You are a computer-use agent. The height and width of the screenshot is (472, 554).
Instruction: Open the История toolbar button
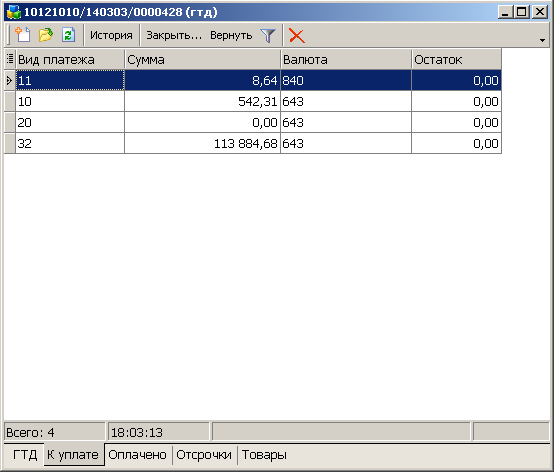pyautogui.click(x=111, y=35)
